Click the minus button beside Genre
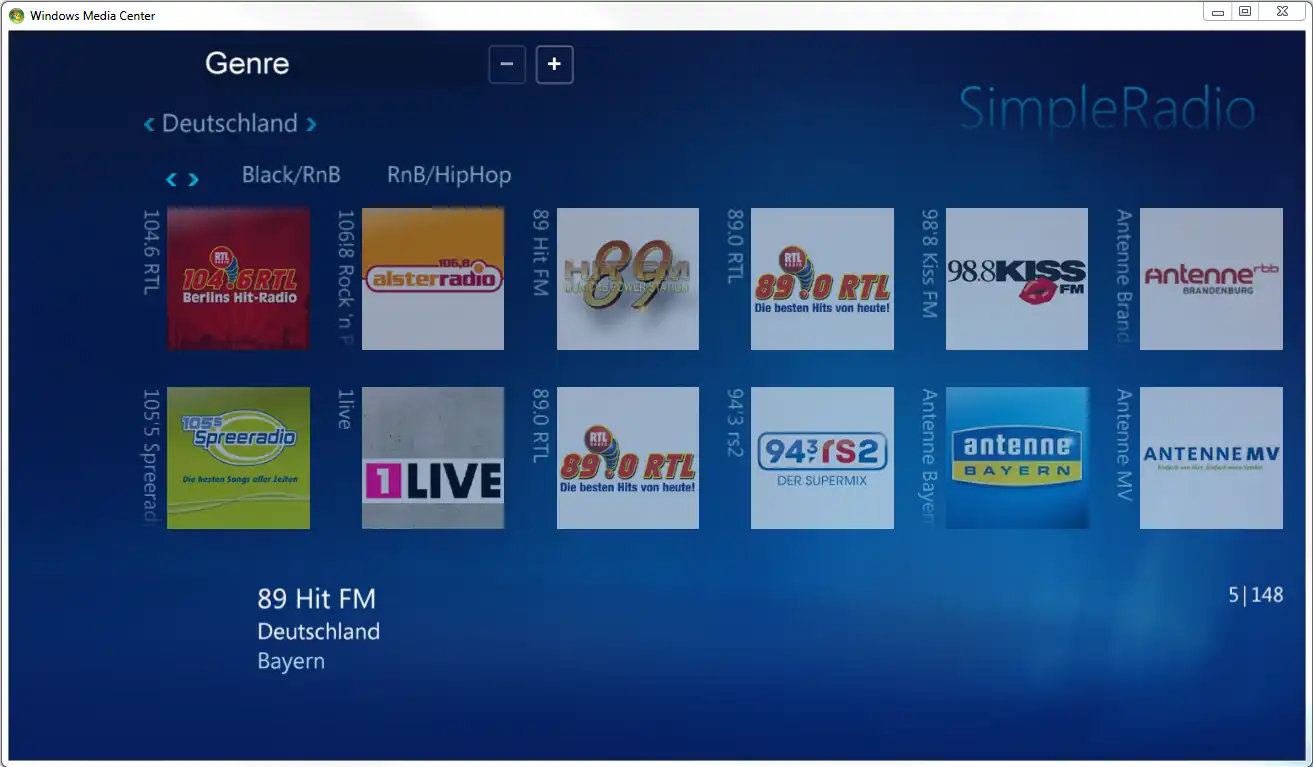Screen dimensions: 1313x767 click(x=507, y=65)
